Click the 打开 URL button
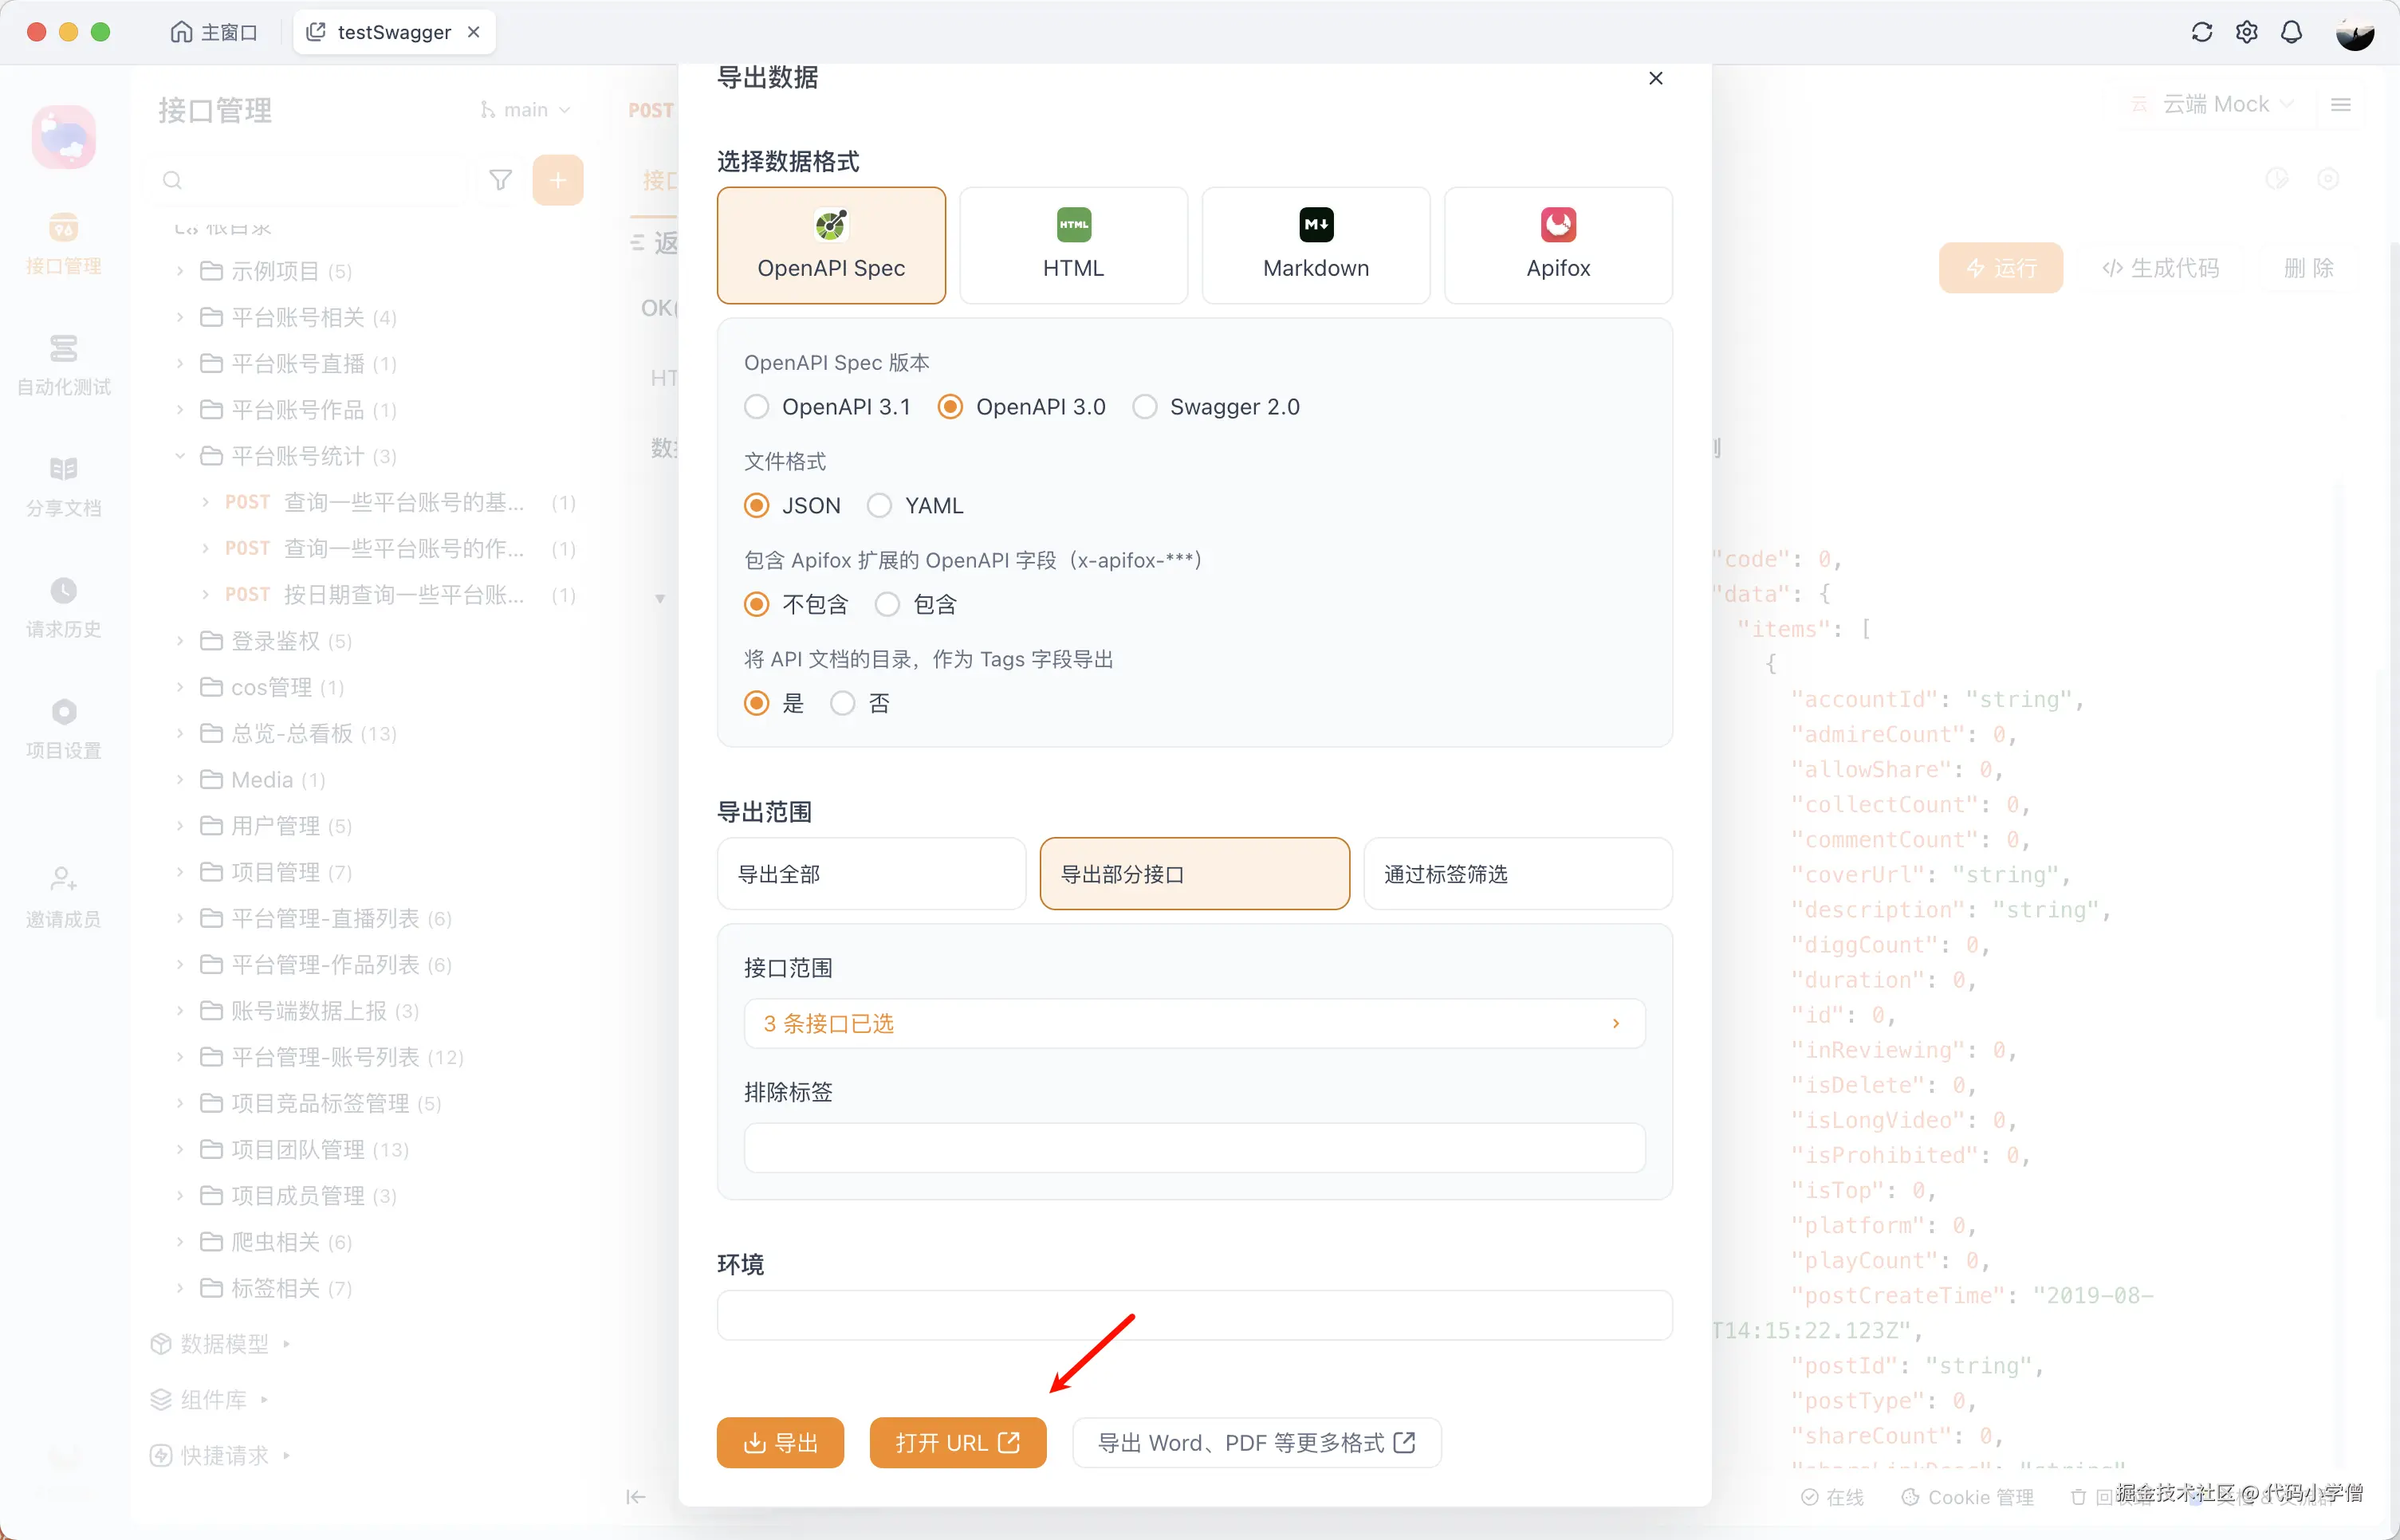Screen dimensions: 2400x1540 [957, 1442]
